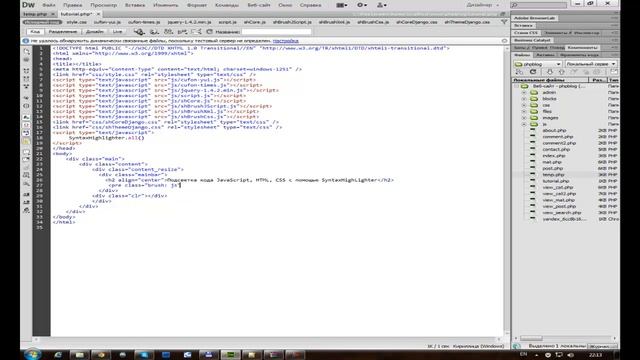Image resolution: width=640 pixels, height=360 pixels.
Task: Click the refresh files icon
Action: point(533,72)
